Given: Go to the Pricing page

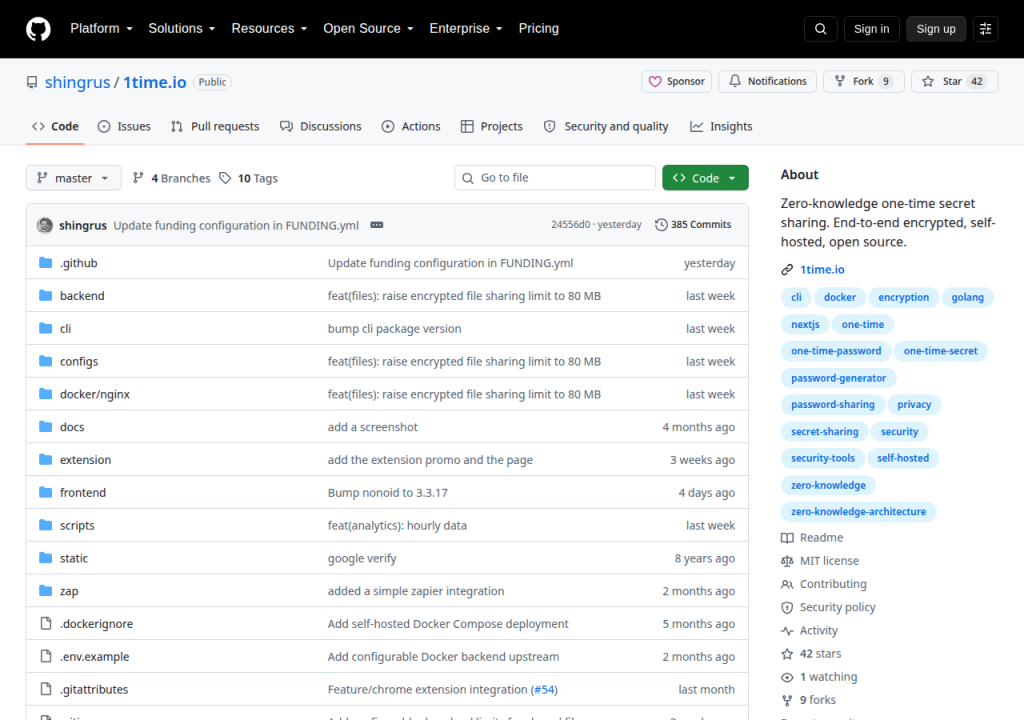Looking at the screenshot, I should click(x=539, y=29).
